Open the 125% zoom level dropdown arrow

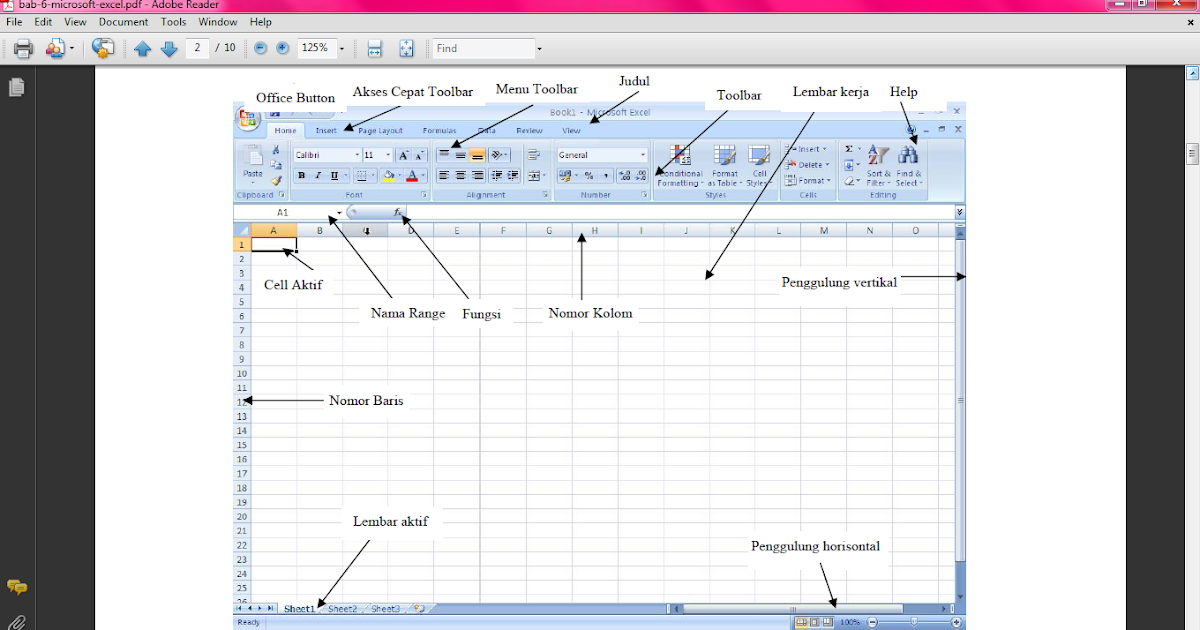pos(341,48)
